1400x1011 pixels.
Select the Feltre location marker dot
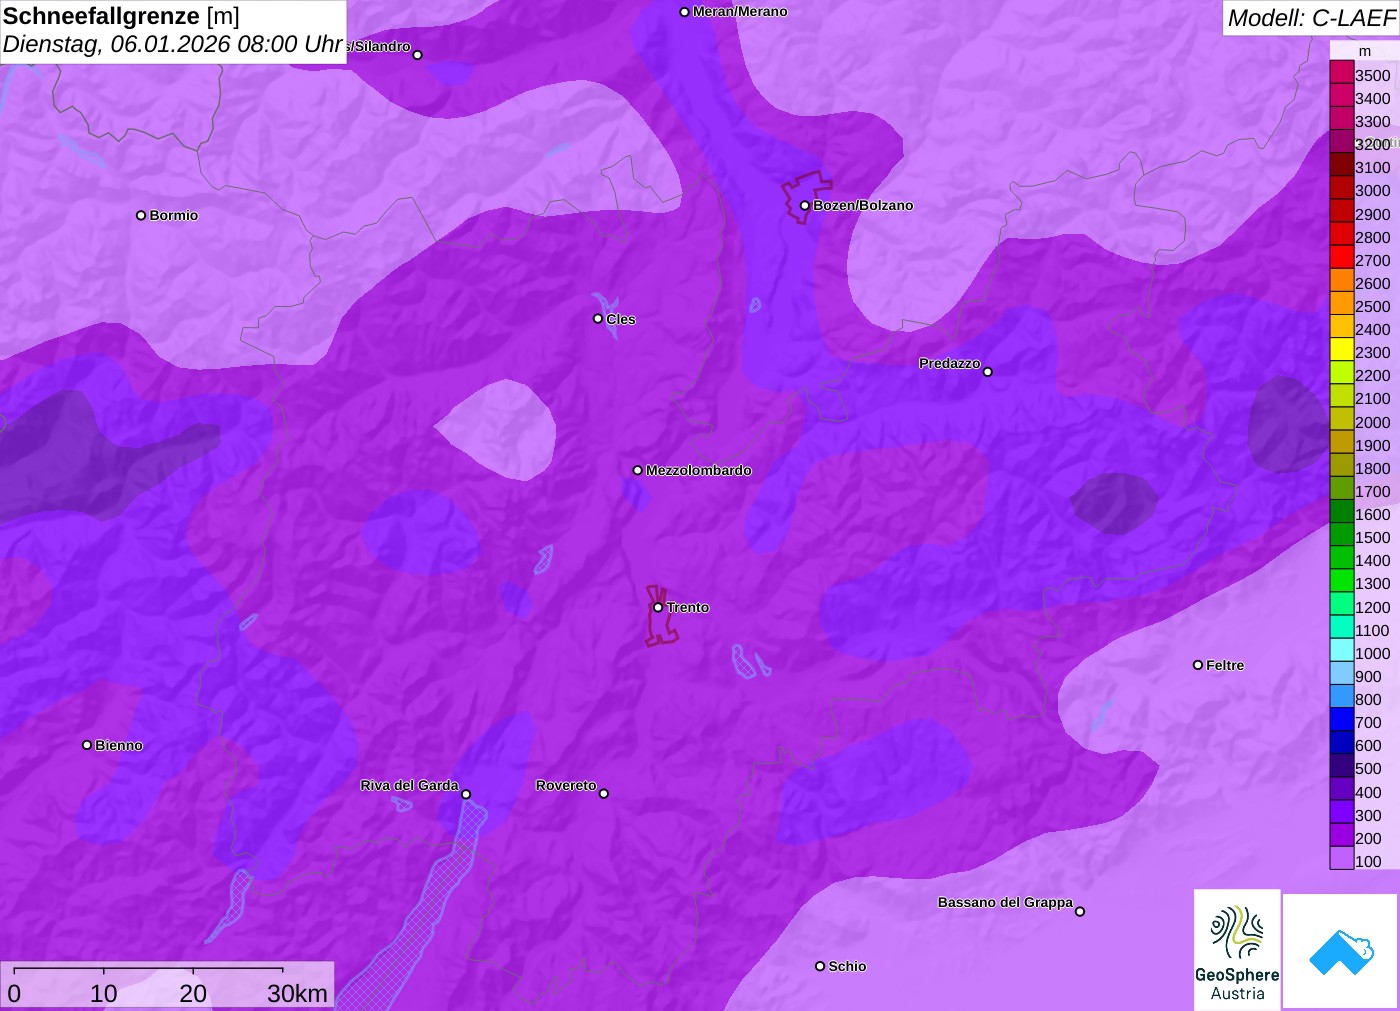pos(1198,665)
